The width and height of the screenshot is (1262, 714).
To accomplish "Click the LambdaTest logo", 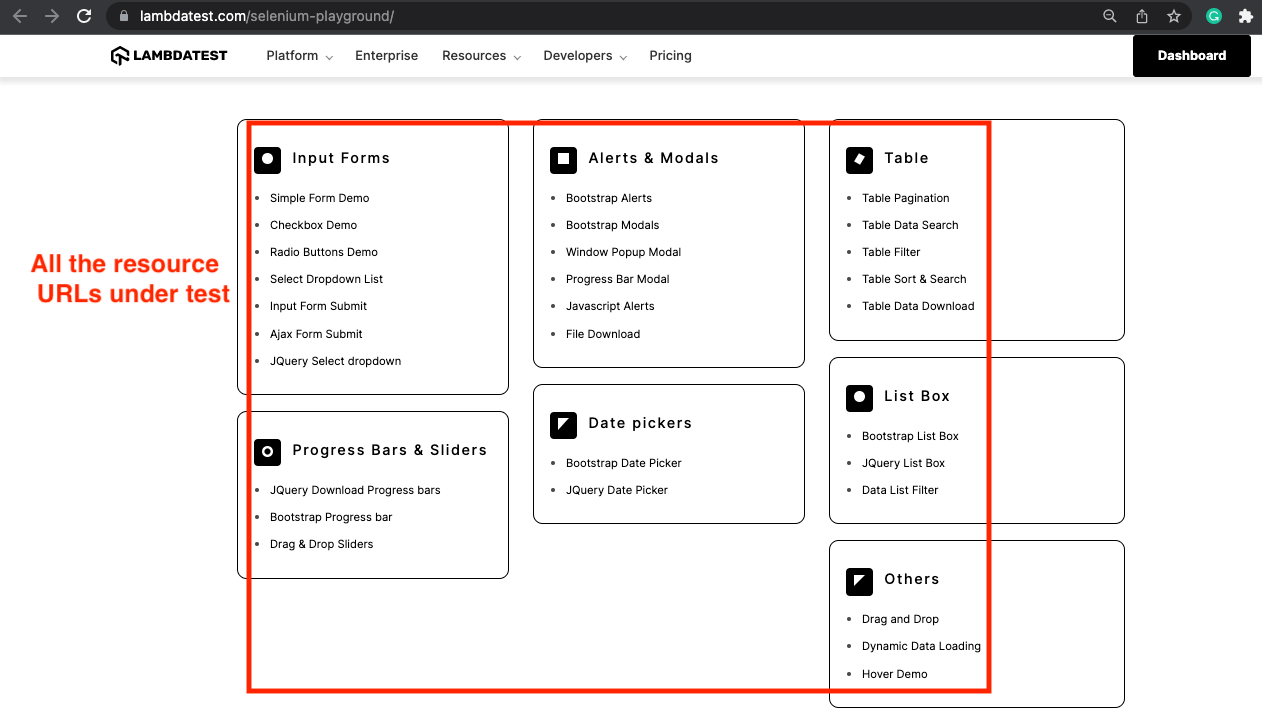I will (x=169, y=55).
